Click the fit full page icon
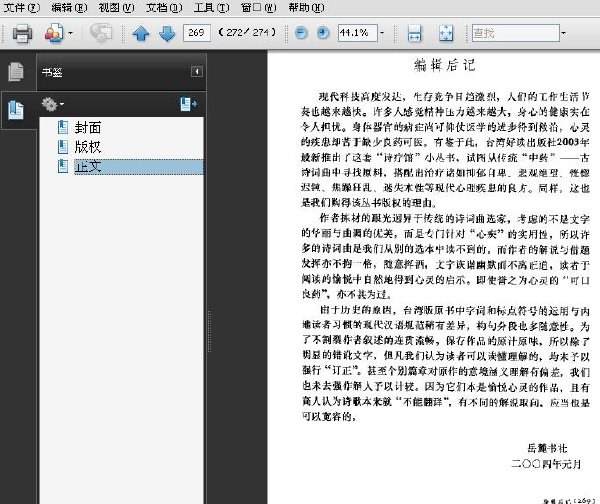The height and width of the screenshot is (504, 600). coord(445,33)
